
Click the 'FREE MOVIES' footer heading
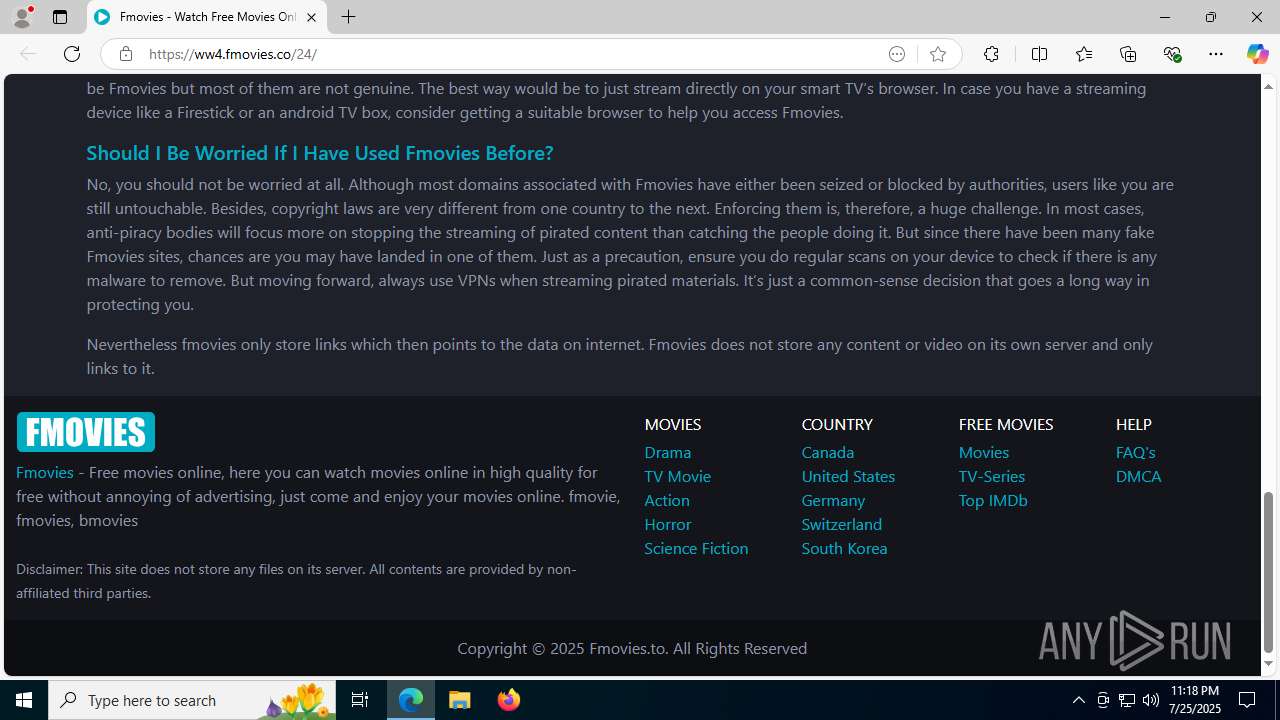point(1005,424)
